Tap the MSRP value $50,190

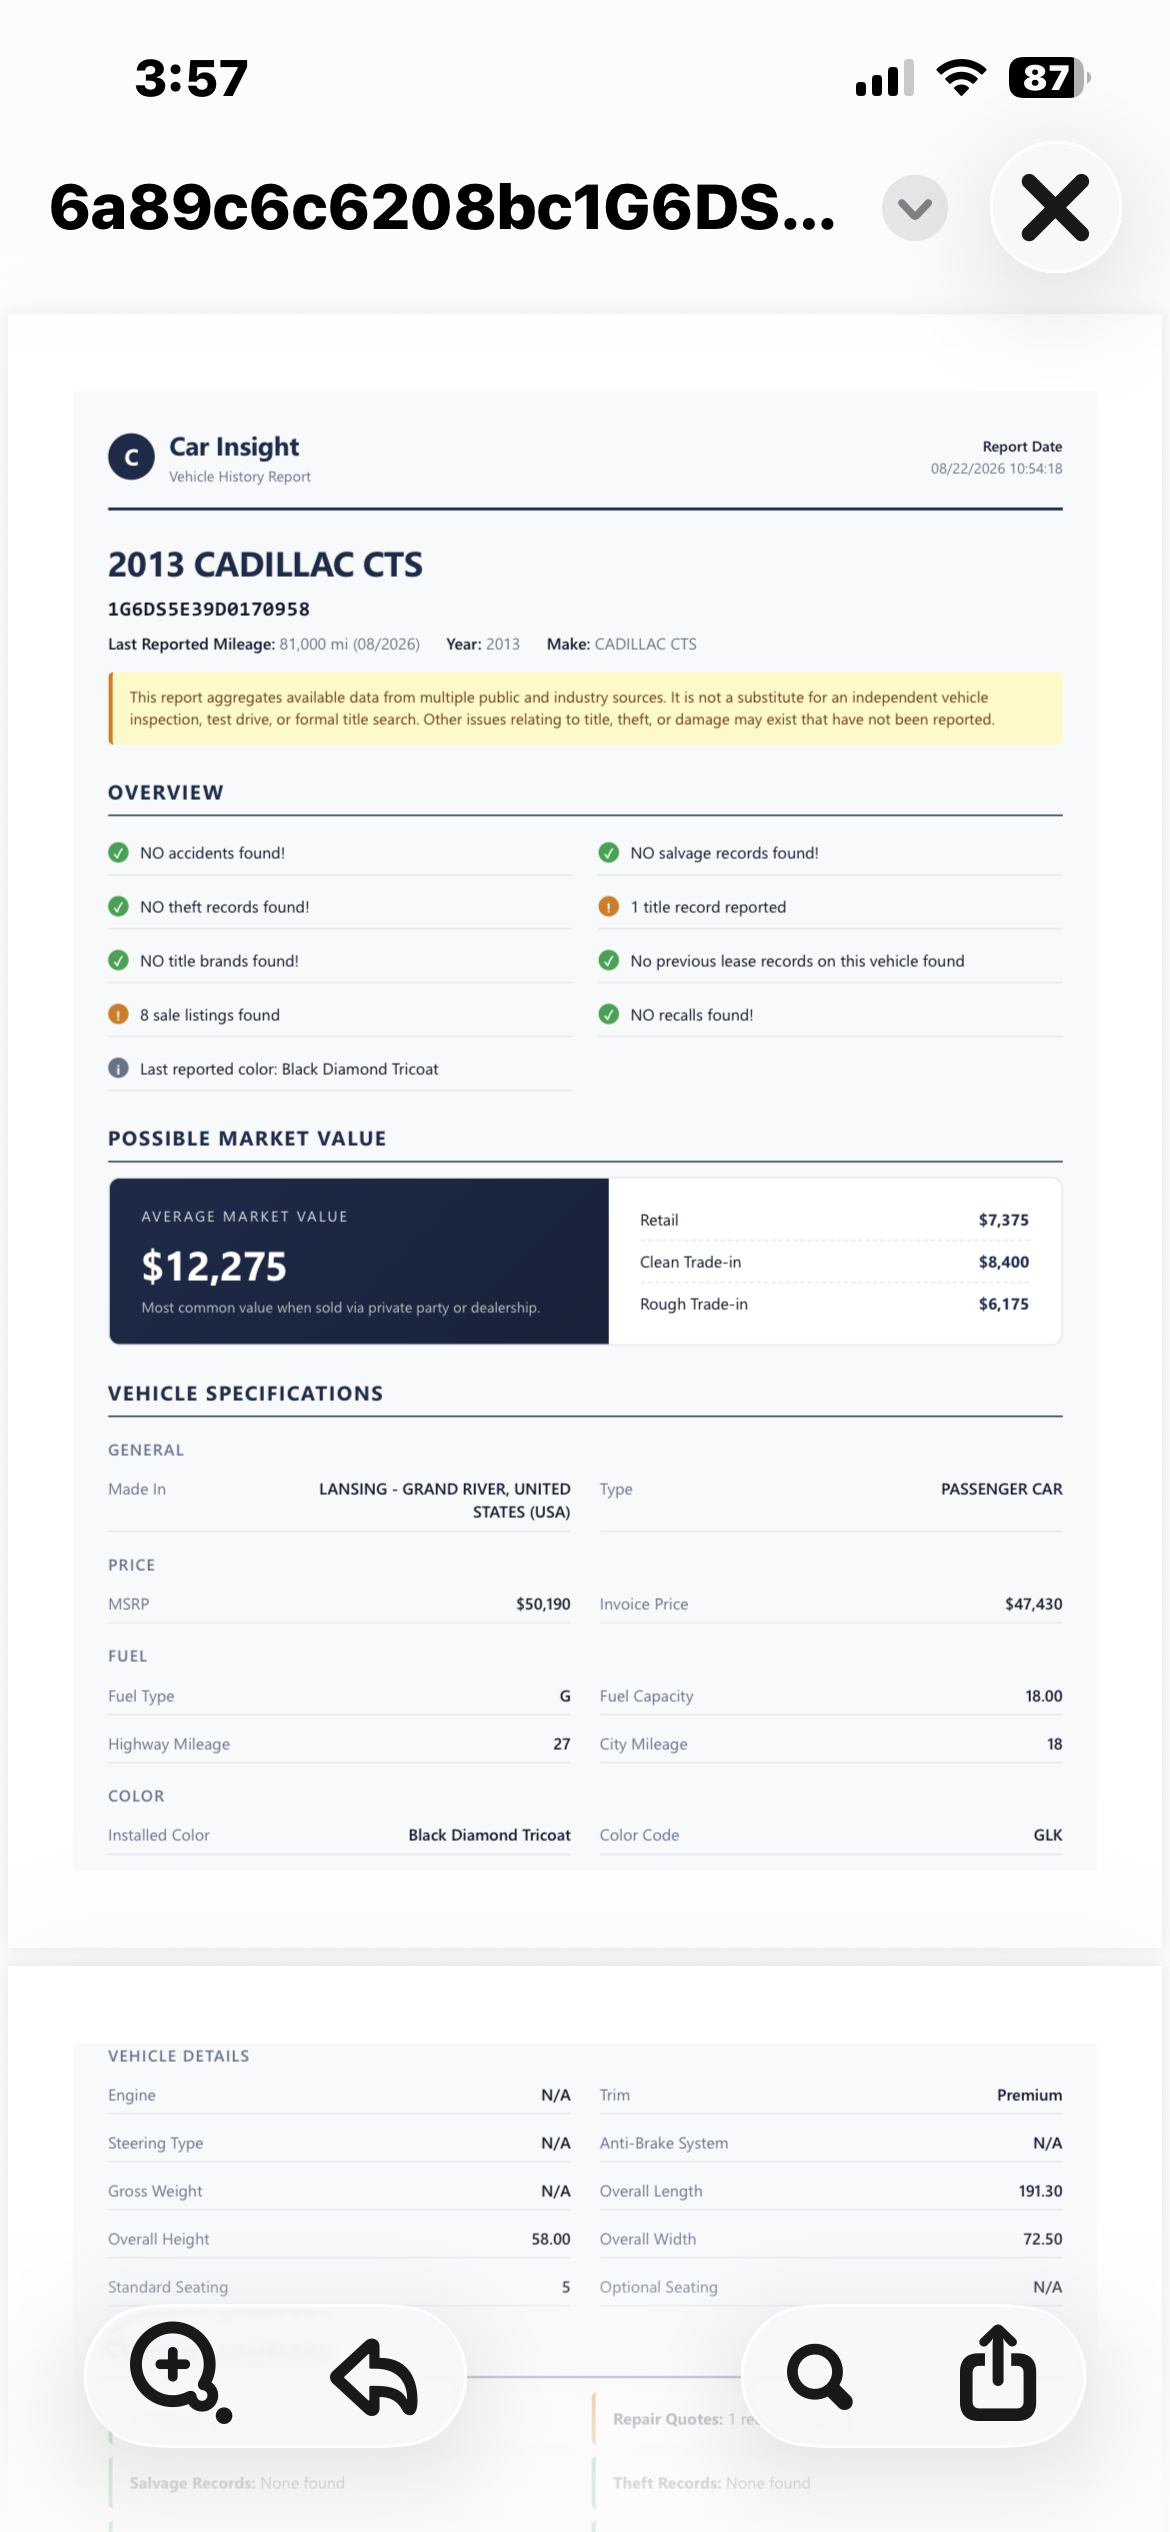point(543,1604)
